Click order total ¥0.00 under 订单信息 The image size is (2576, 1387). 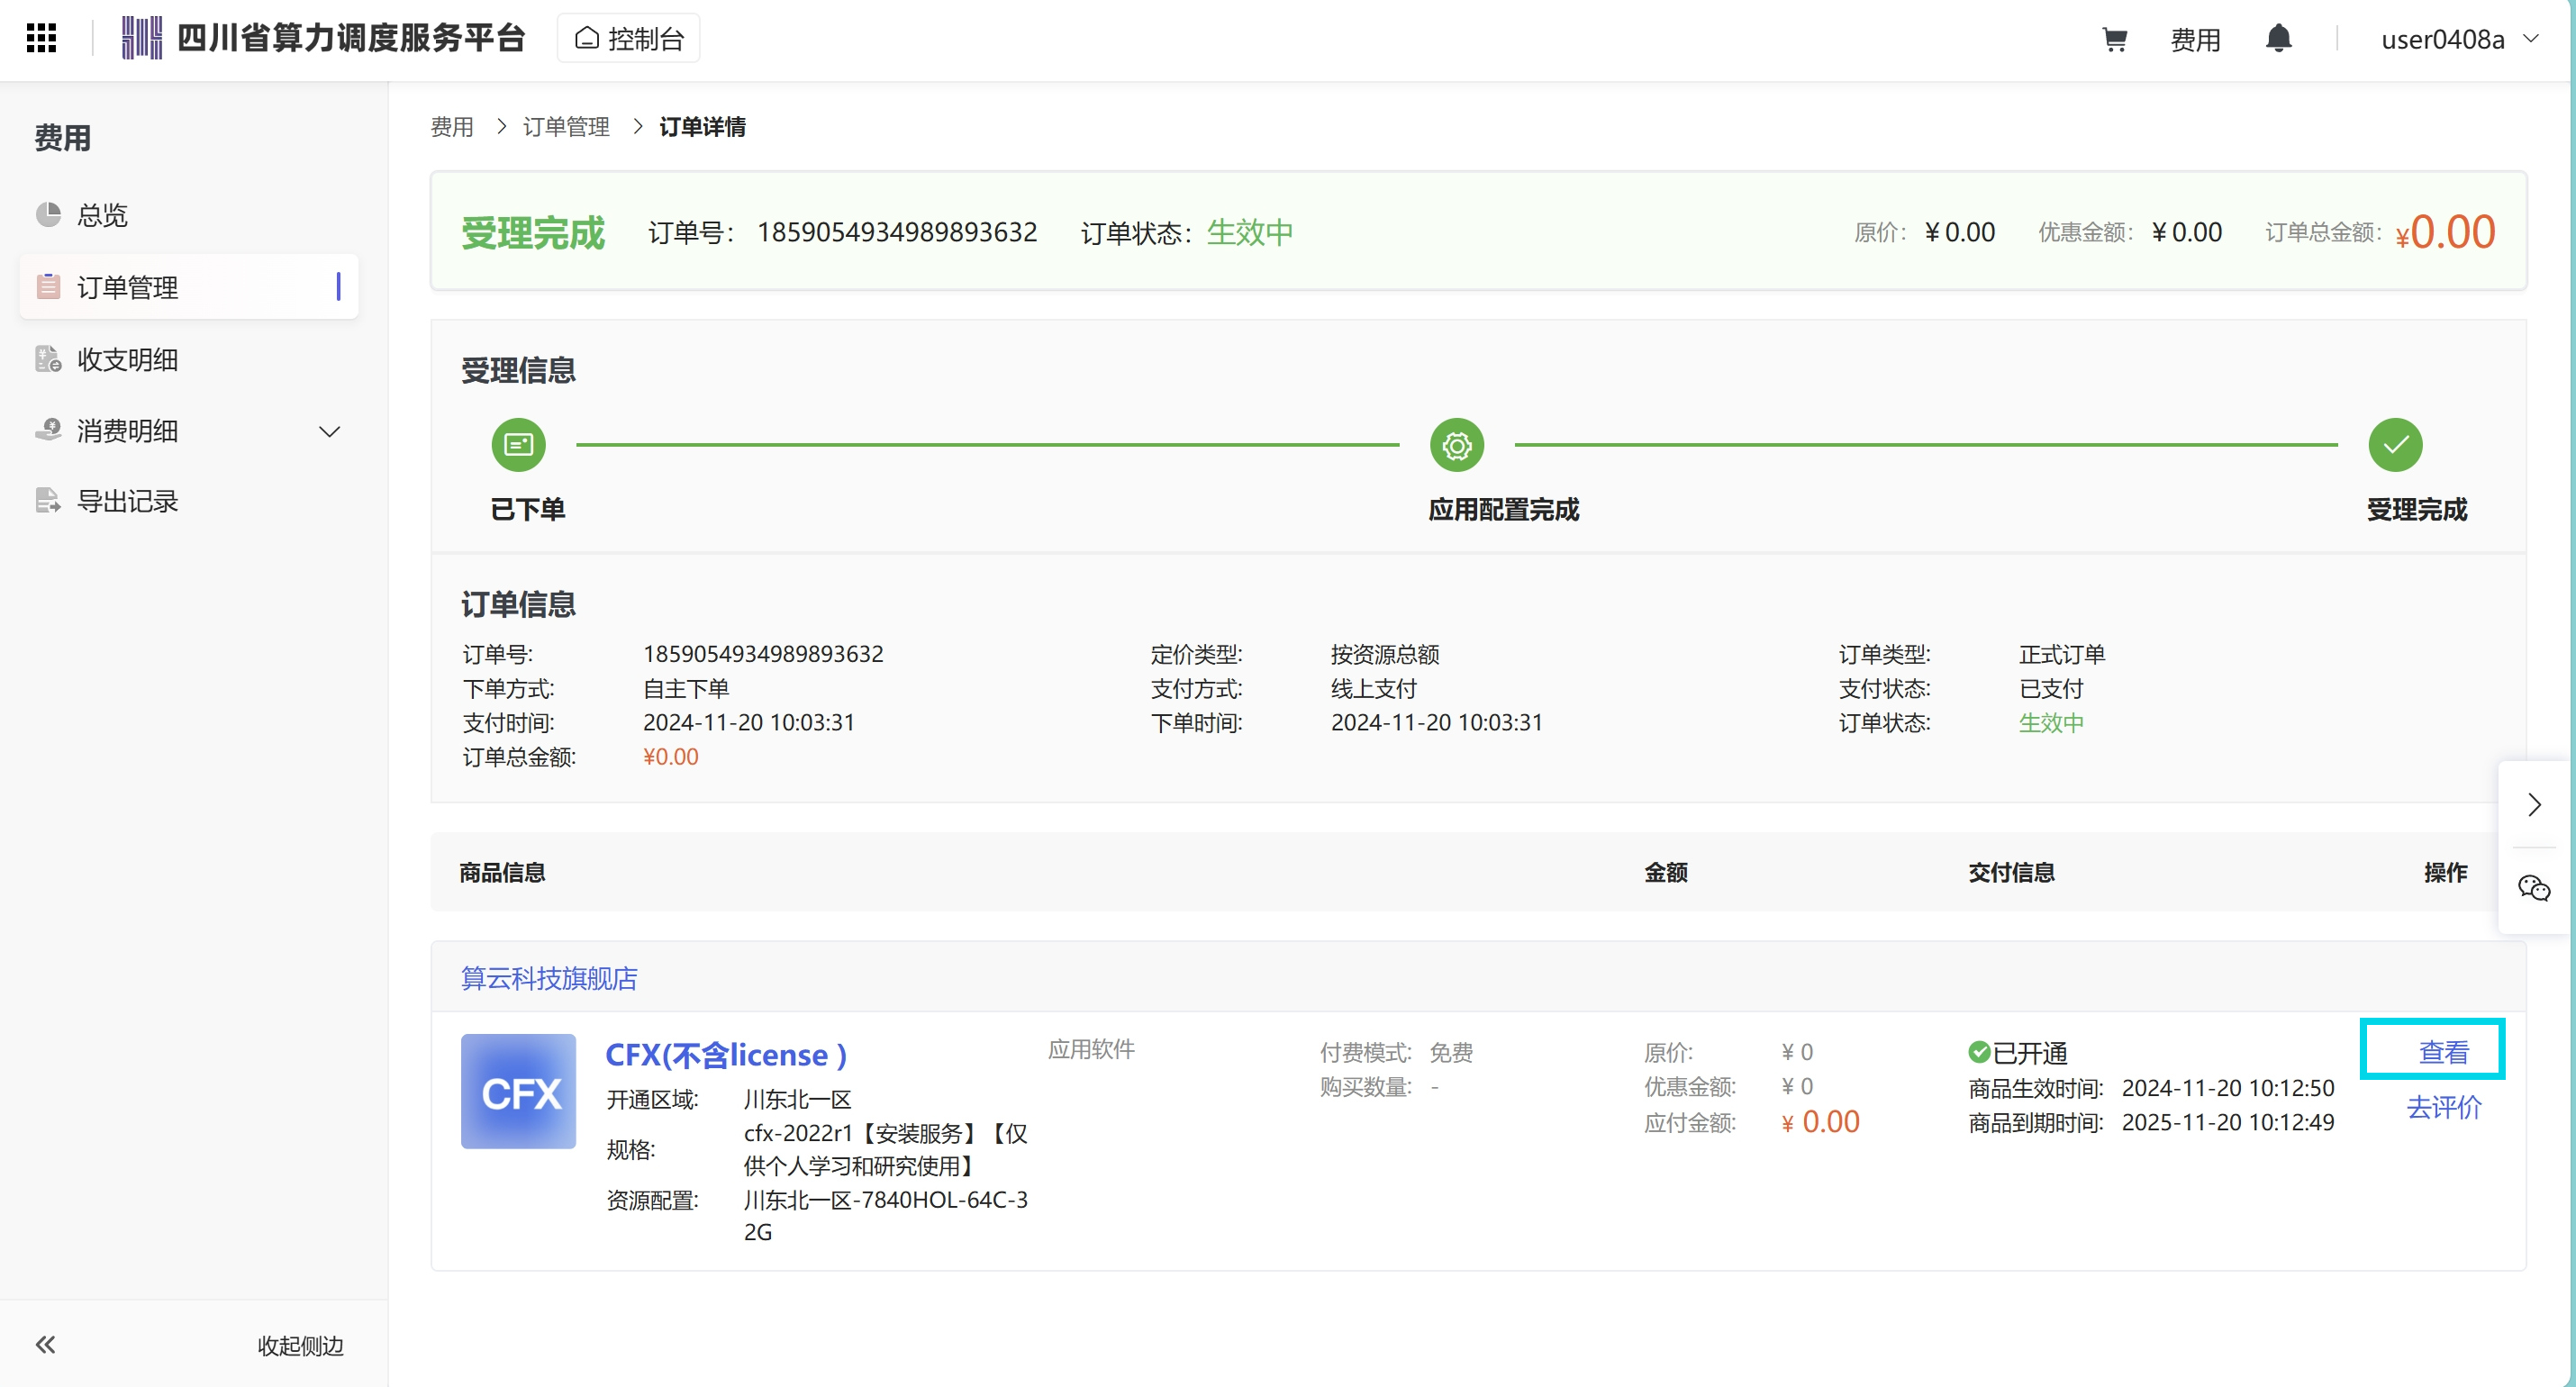[670, 757]
